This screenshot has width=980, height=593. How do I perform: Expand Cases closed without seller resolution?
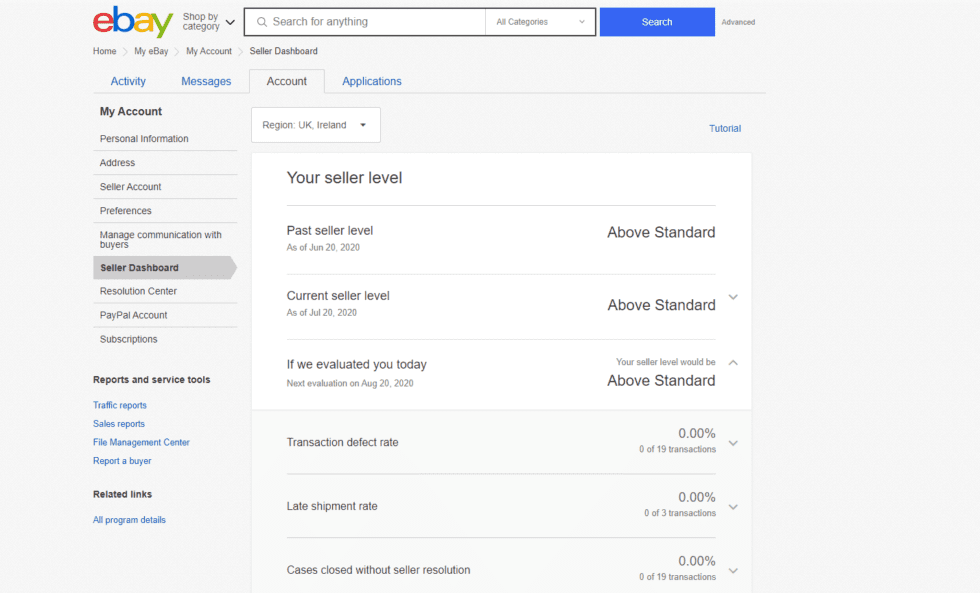click(x=733, y=571)
